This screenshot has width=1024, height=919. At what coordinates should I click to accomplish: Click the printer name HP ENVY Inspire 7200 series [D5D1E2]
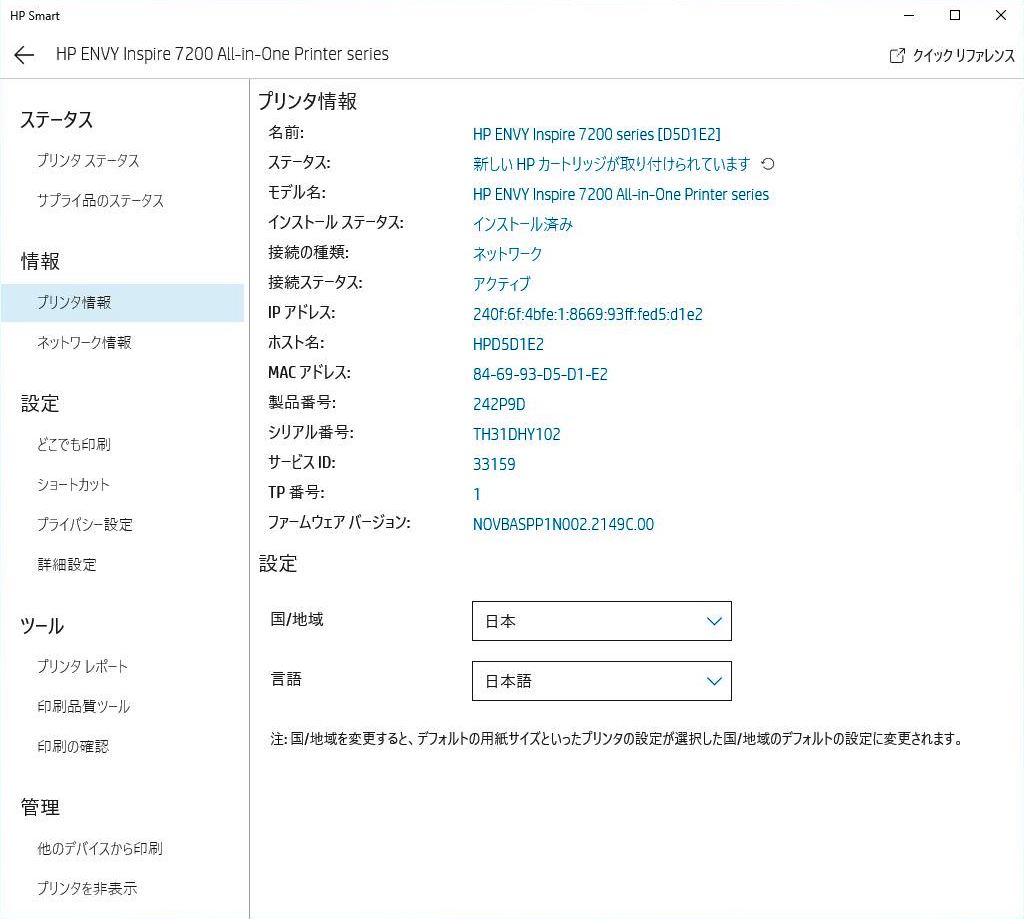coord(596,134)
